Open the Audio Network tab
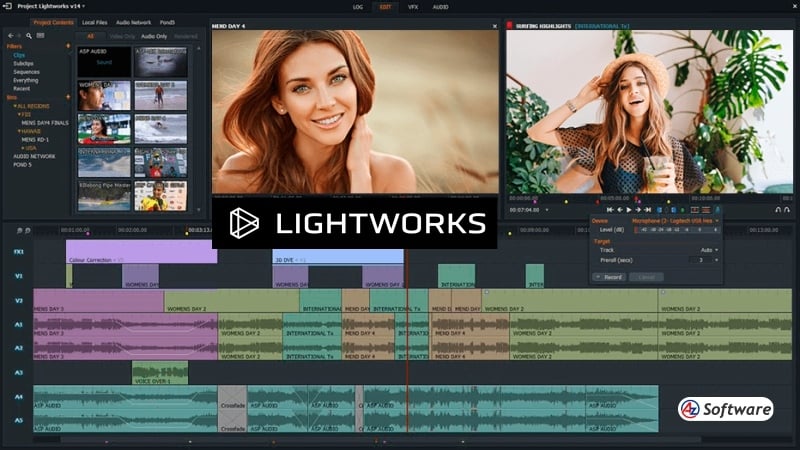800x450 pixels. (x=133, y=22)
